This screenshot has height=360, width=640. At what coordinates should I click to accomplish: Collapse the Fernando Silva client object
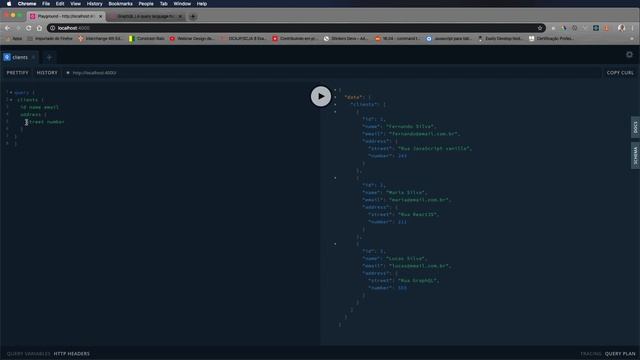[x=335, y=112]
